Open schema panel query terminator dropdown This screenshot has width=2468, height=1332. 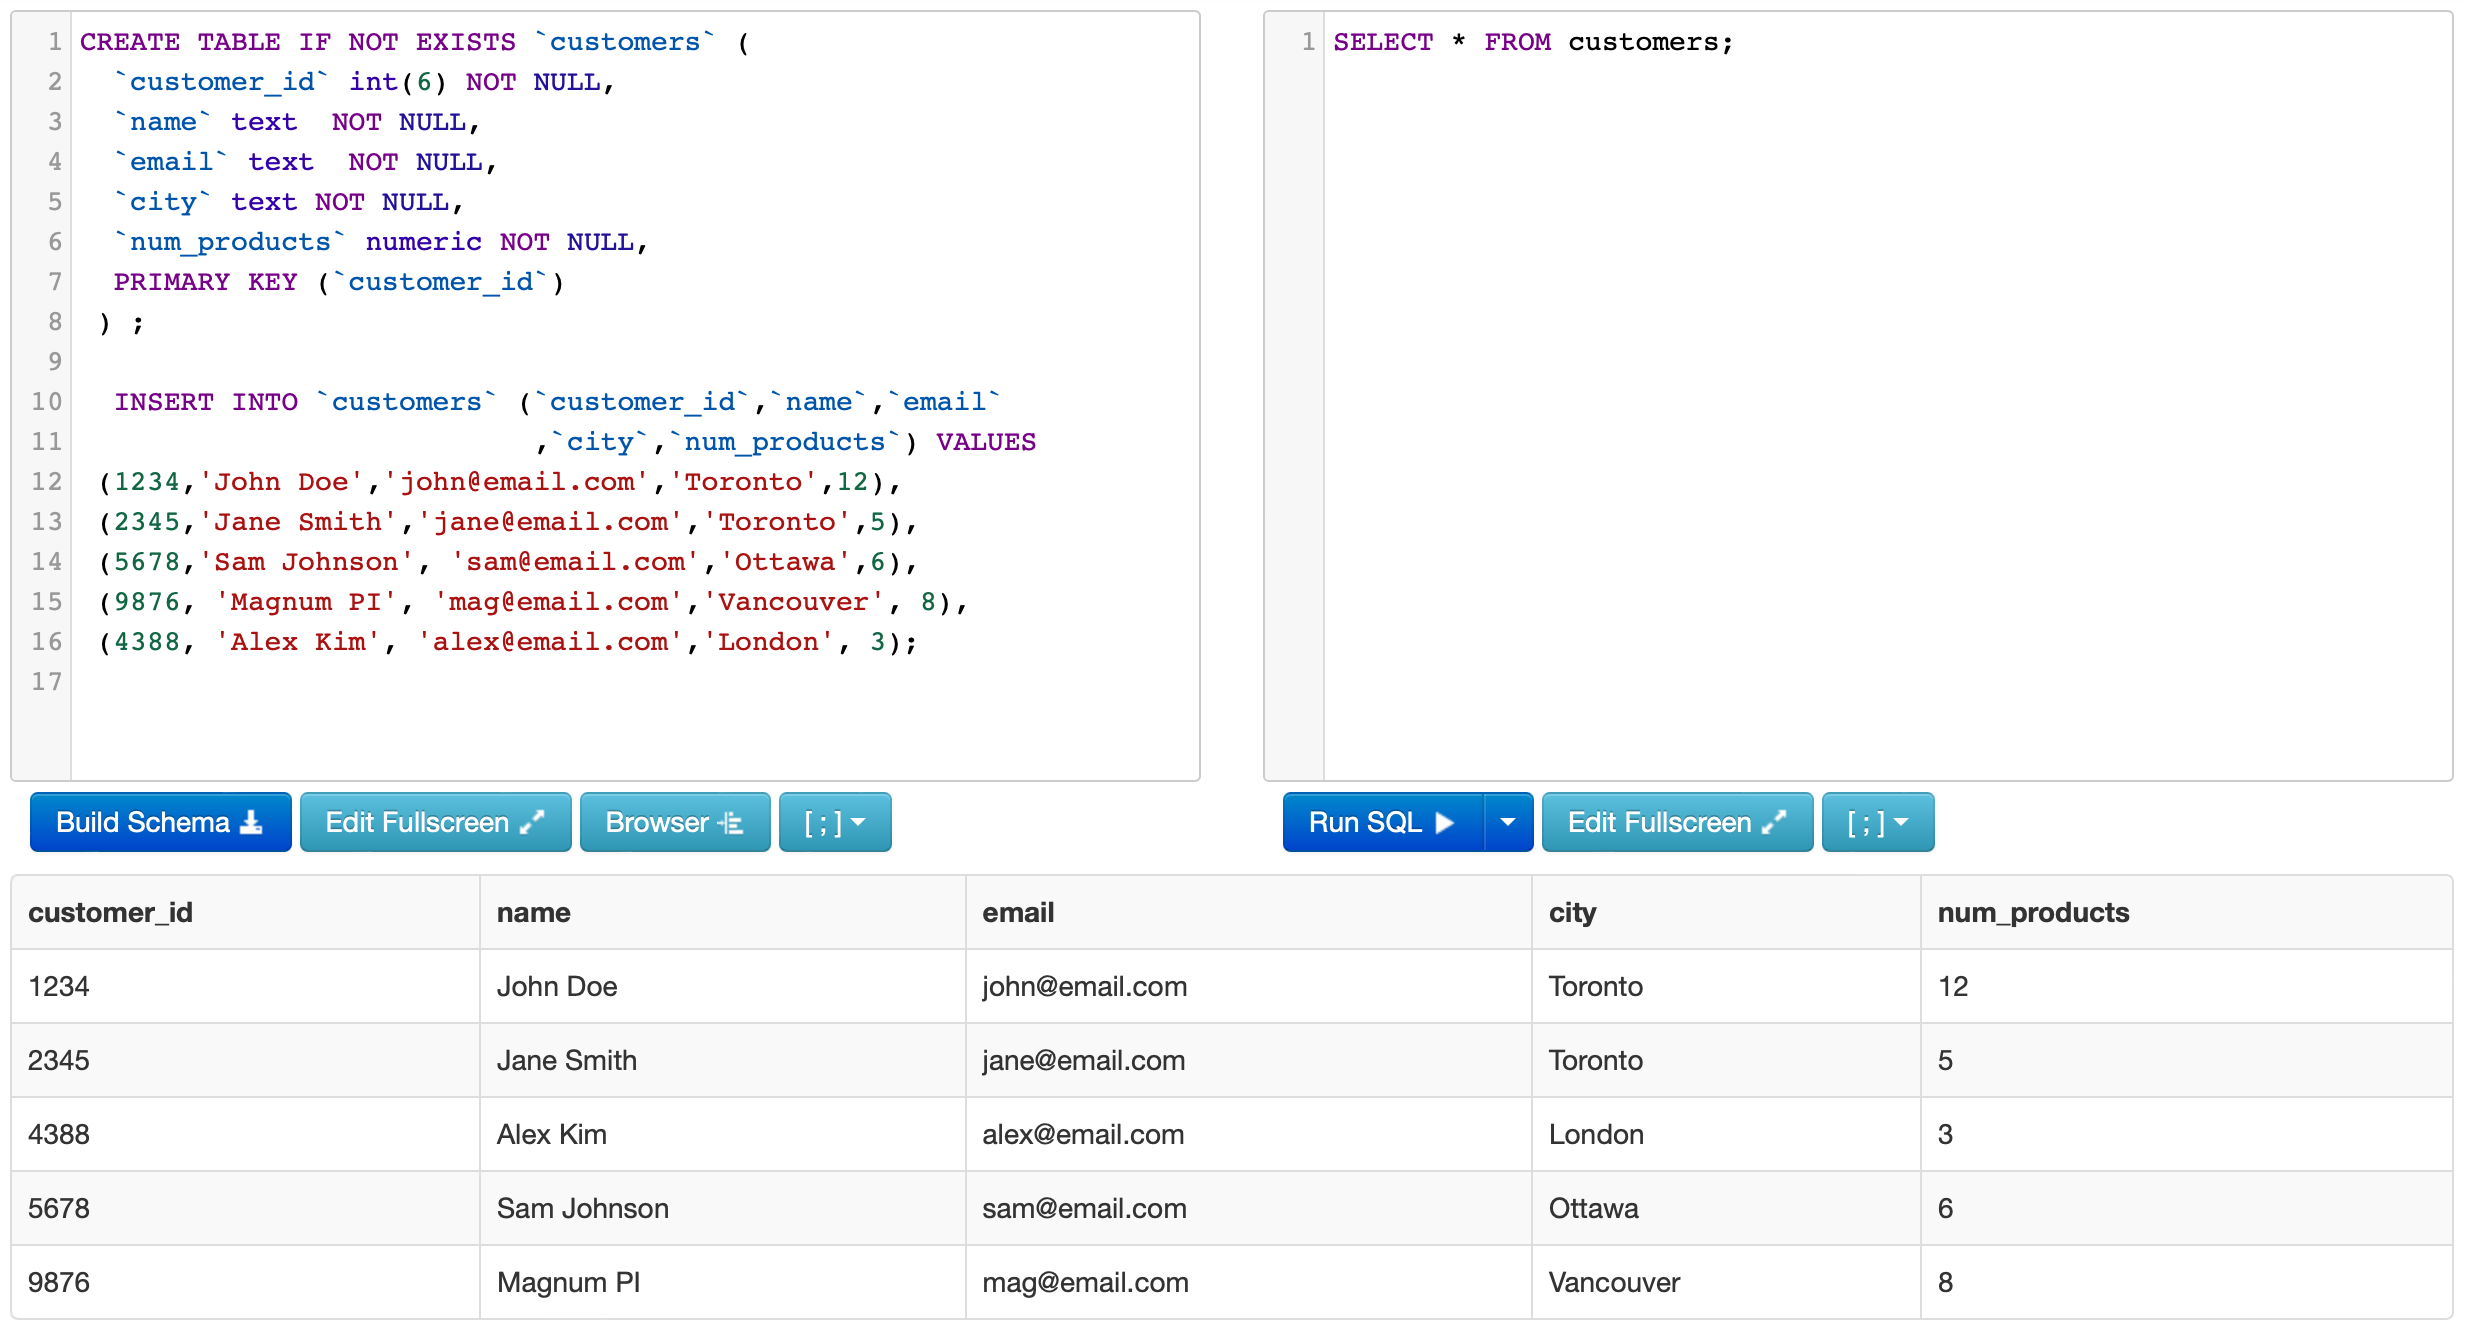[835, 822]
